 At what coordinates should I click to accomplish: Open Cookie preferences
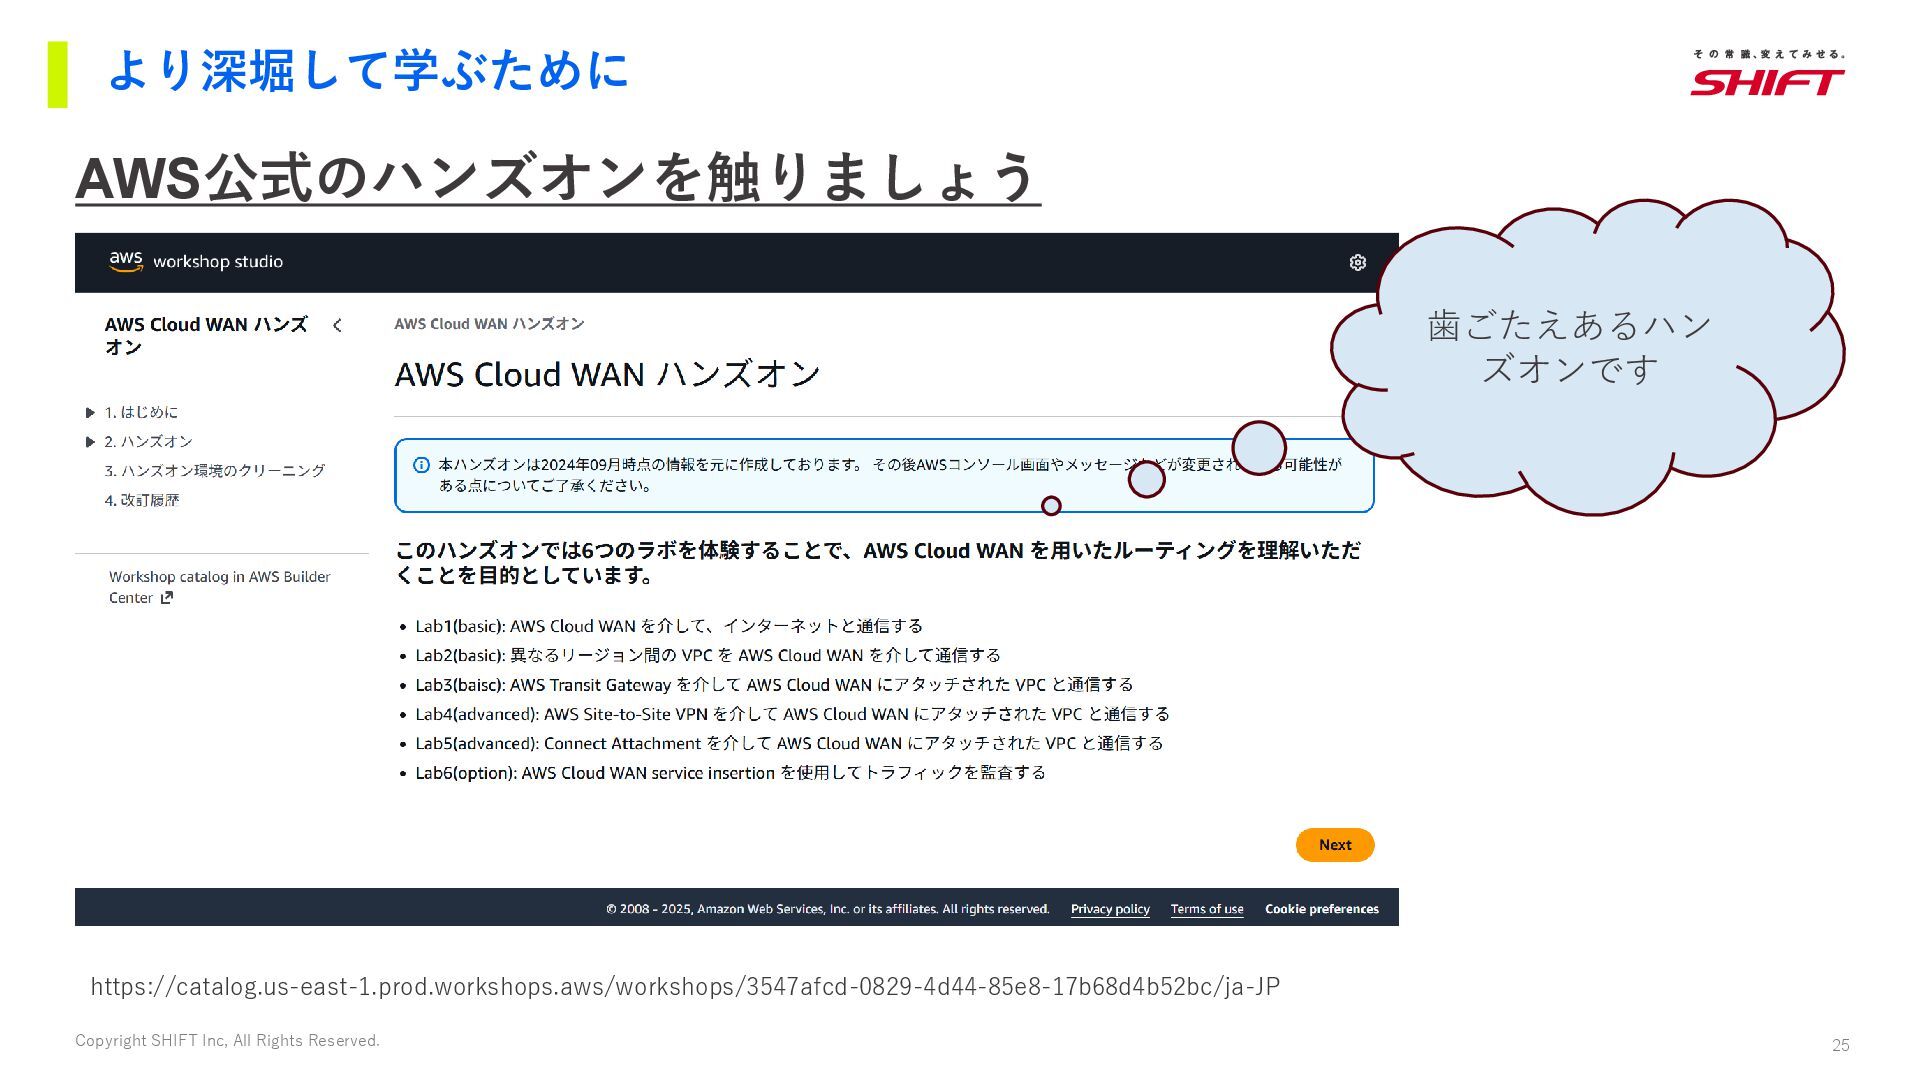[1321, 909]
